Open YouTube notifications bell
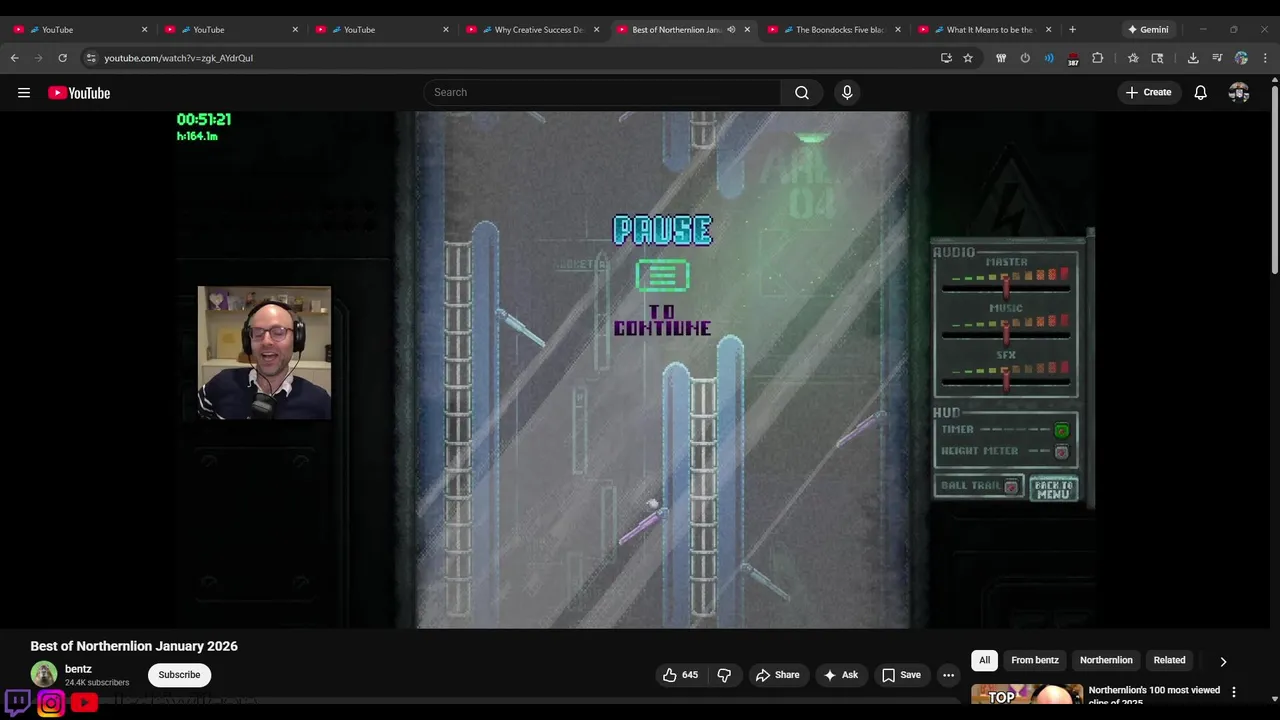Viewport: 1280px width, 720px height. point(1201,93)
